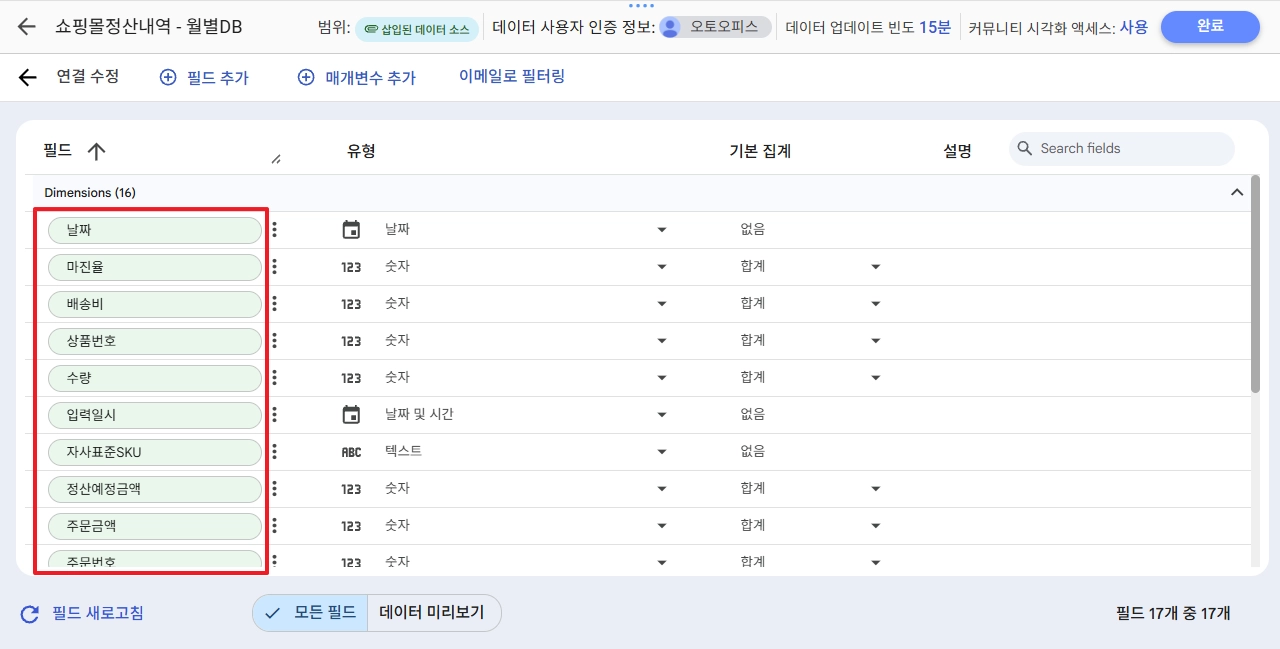Image resolution: width=1280 pixels, height=649 pixels.
Task: Open more options for 상품번호 field
Action: pyautogui.click(x=275, y=341)
